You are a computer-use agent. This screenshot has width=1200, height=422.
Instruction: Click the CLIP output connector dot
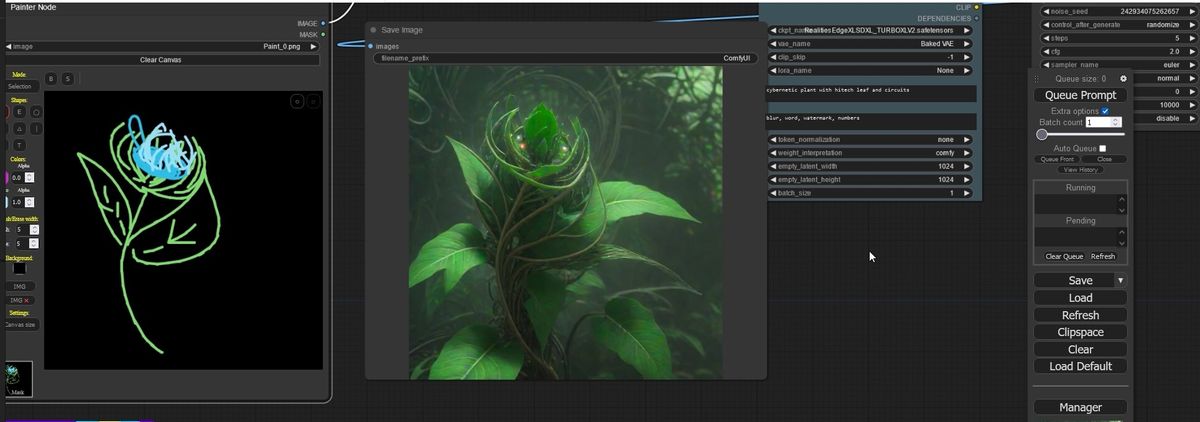[x=976, y=7]
